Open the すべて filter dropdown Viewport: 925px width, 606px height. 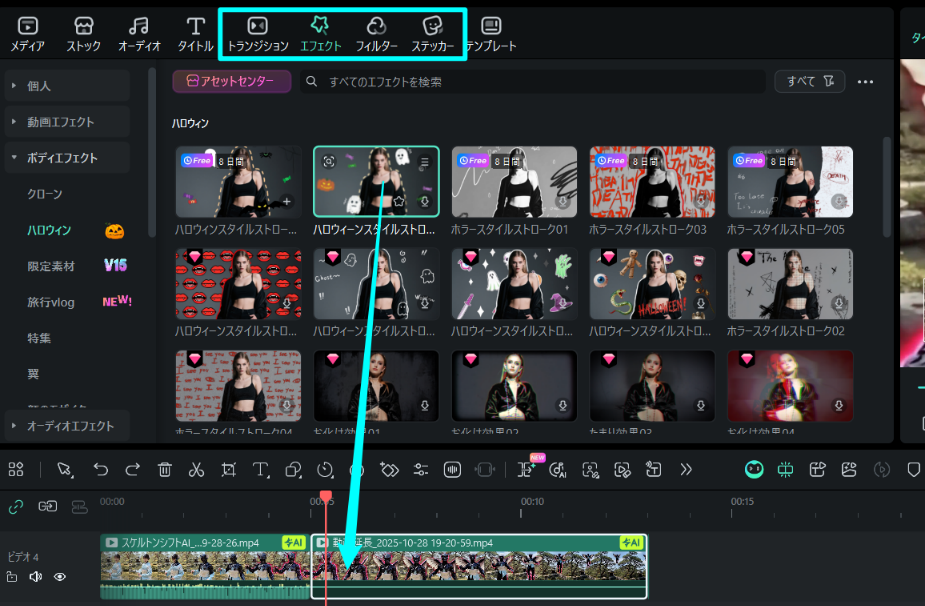click(x=809, y=81)
